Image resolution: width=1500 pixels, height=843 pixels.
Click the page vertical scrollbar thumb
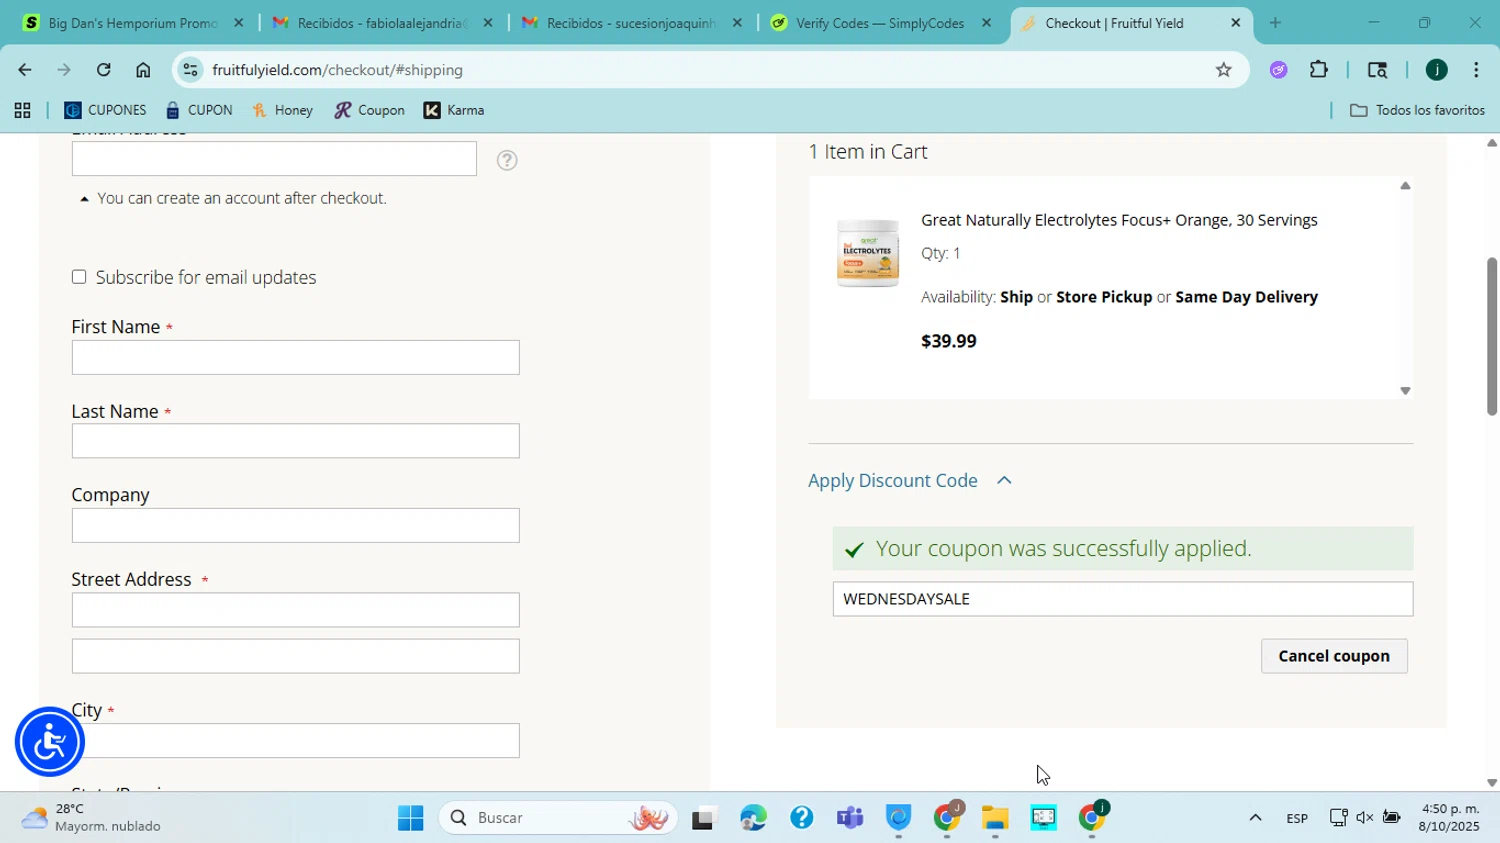pyautogui.click(x=1491, y=336)
